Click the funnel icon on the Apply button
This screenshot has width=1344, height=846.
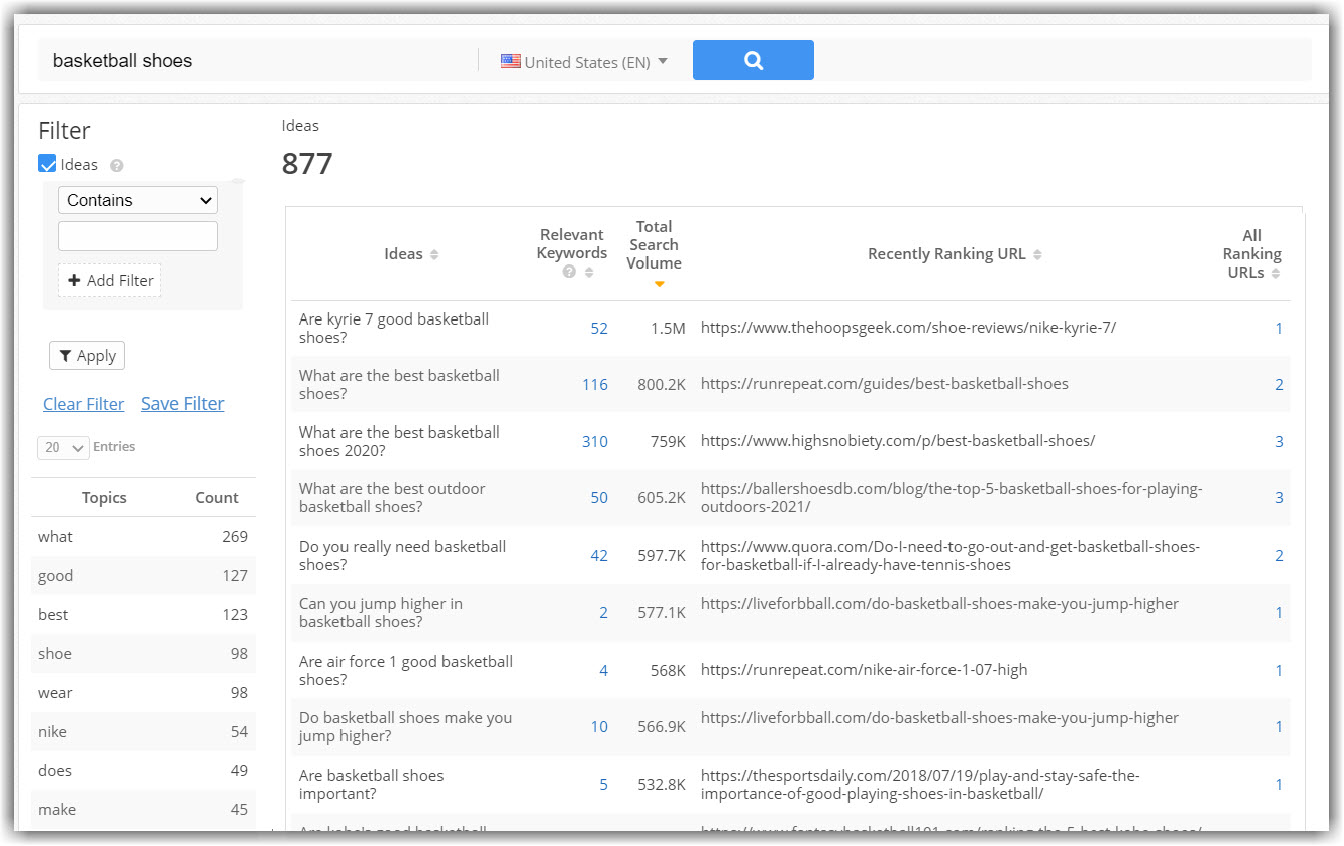point(66,355)
